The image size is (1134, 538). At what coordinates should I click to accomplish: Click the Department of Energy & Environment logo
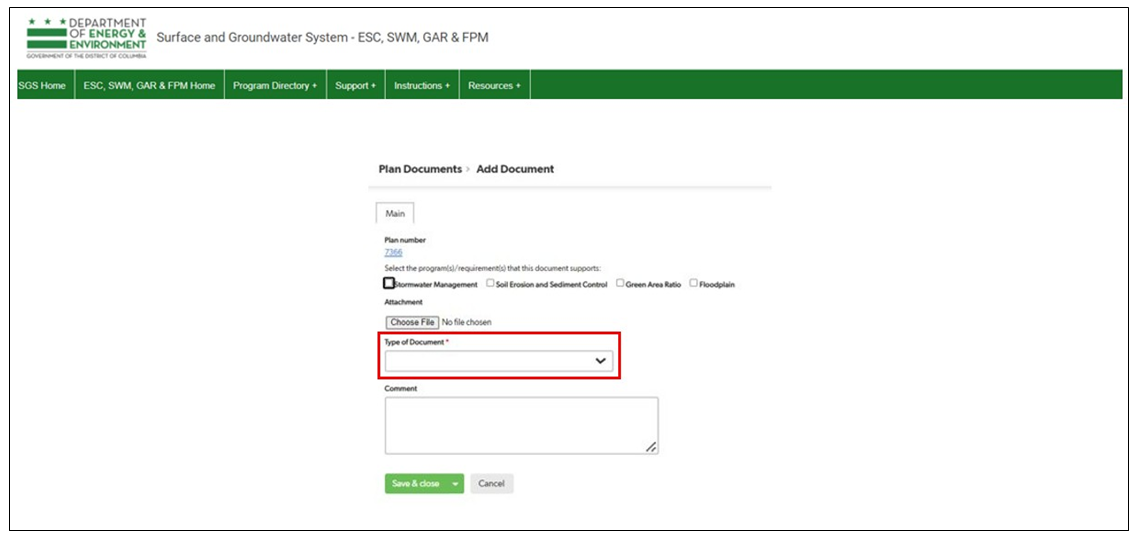[x=86, y=38]
